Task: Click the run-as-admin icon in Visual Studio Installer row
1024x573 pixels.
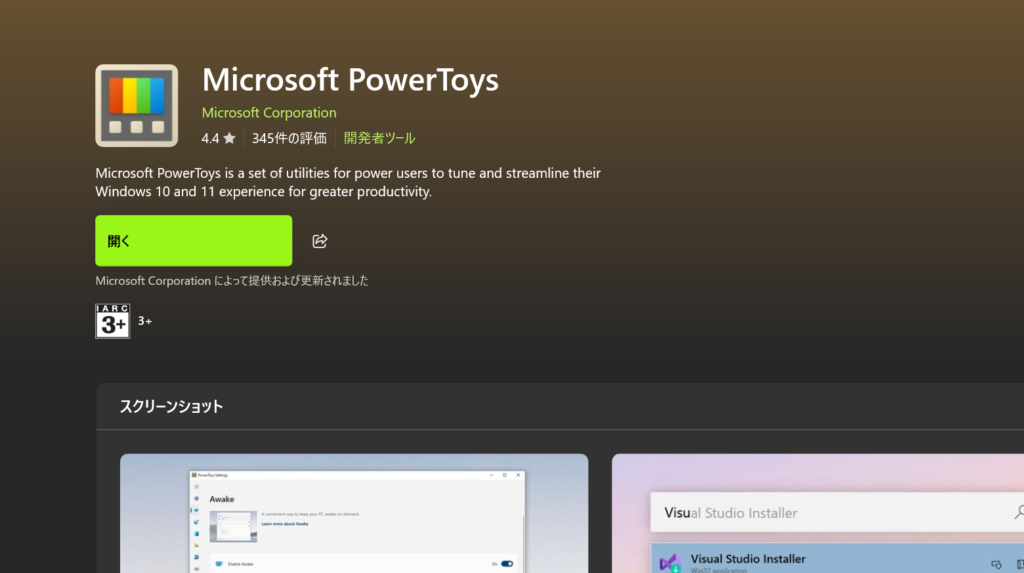Action: pyautogui.click(x=996, y=564)
